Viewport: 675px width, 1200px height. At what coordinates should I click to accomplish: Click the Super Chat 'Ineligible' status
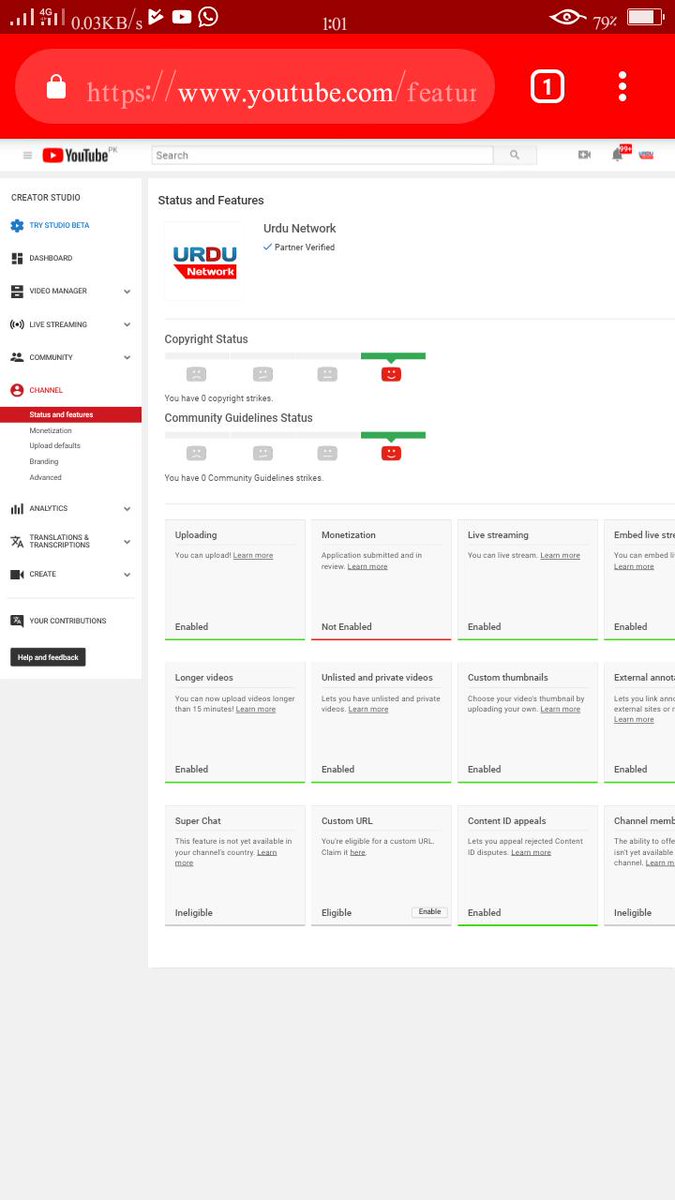click(194, 913)
